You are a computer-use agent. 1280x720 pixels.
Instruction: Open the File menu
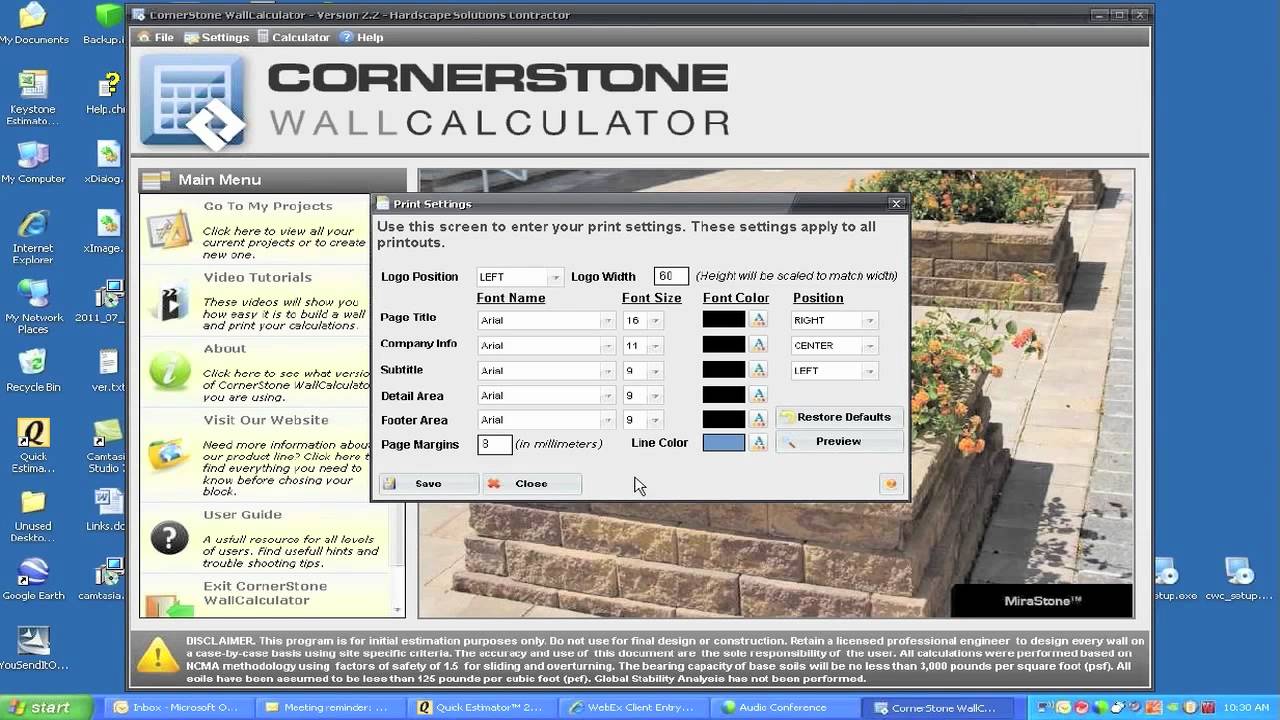156,37
